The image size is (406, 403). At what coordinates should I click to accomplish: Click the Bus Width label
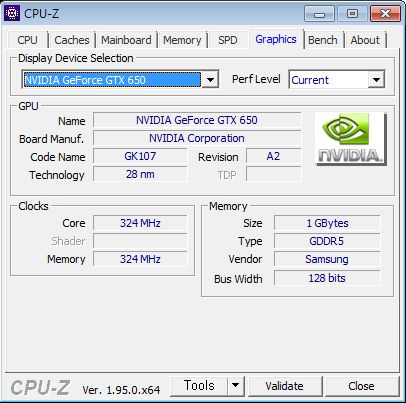coord(238,279)
